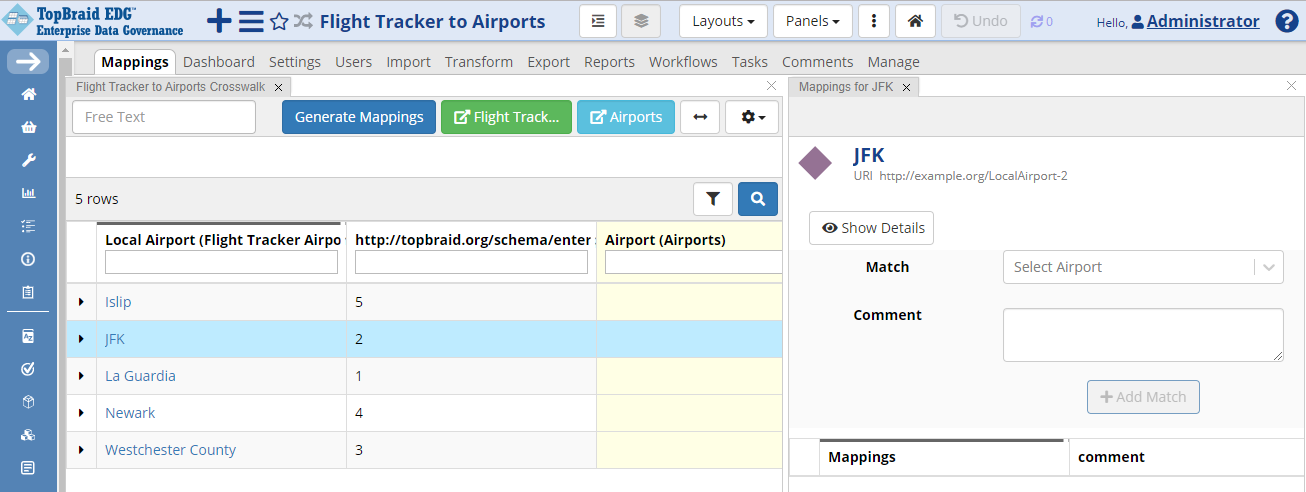Expand the Newark row
Image resolution: width=1306 pixels, height=492 pixels.
[x=81, y=413]
